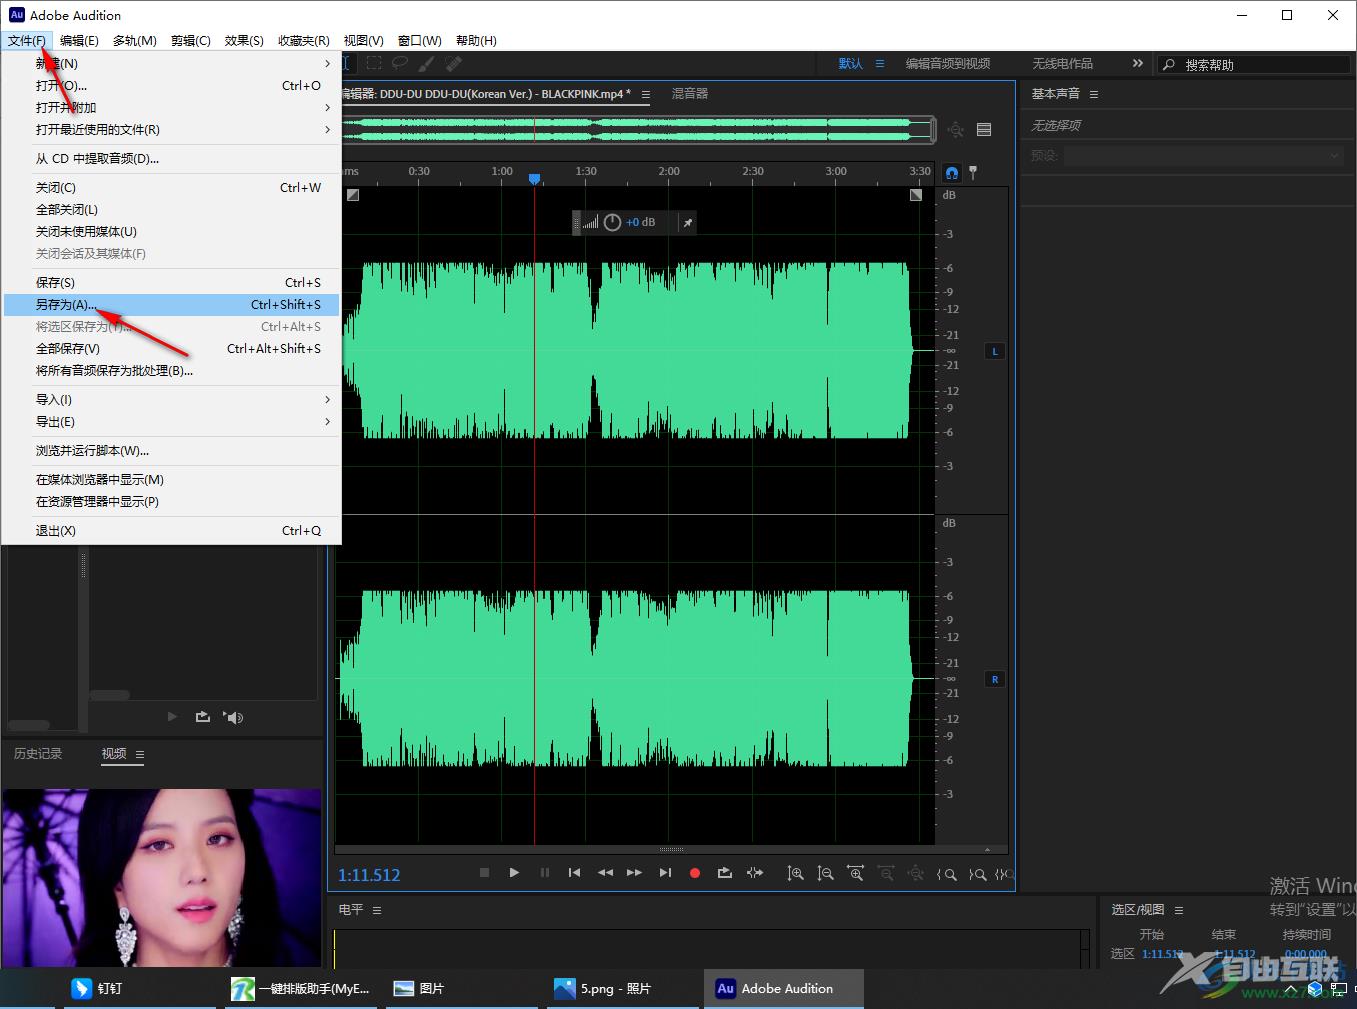Viewport: 1357px width, 1009px height.
Task: Click blue playhead marker on timeline
Action: [535, 178]
